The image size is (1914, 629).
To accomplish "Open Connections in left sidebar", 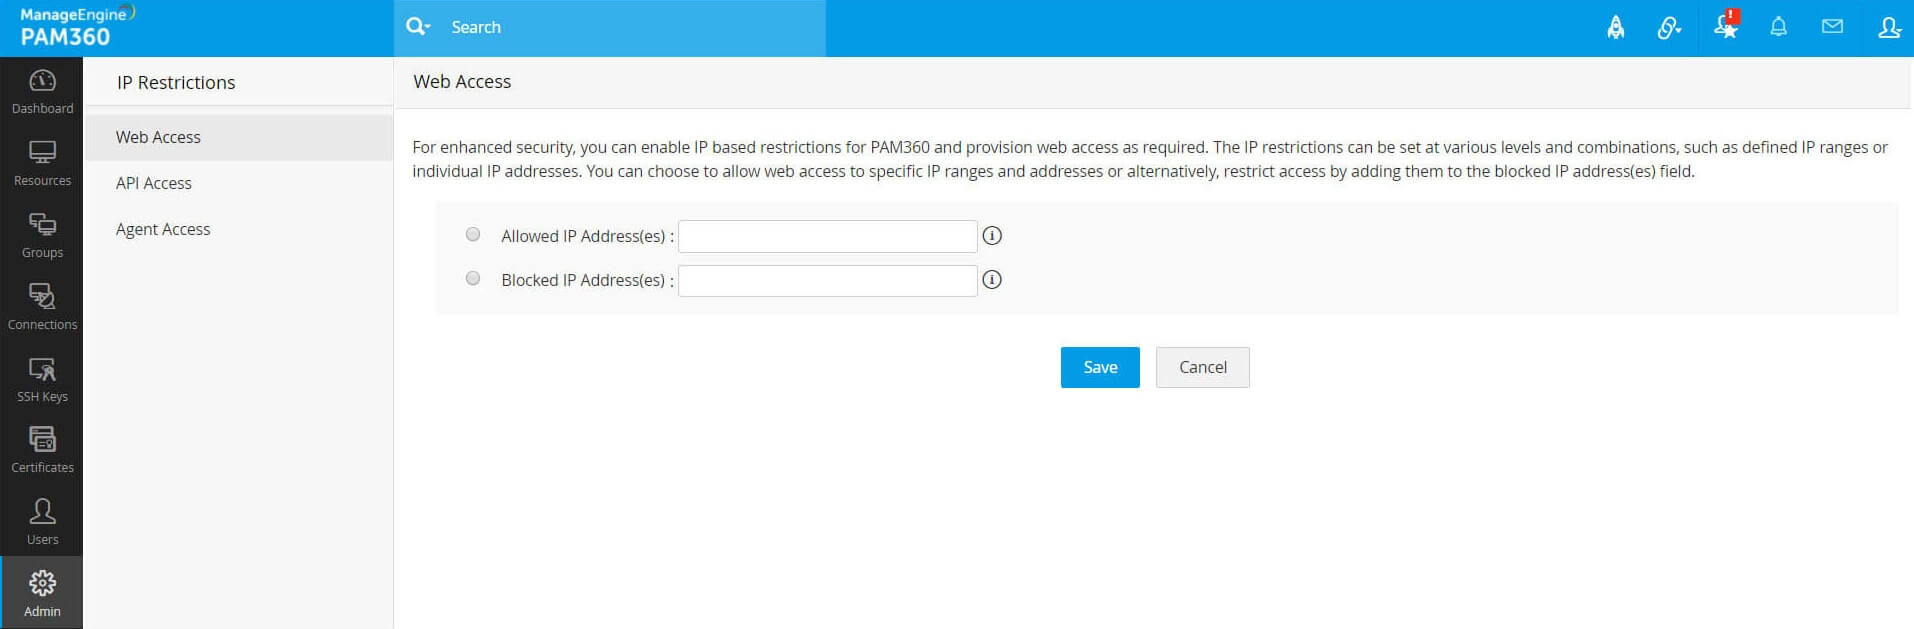I will [42, 297].
